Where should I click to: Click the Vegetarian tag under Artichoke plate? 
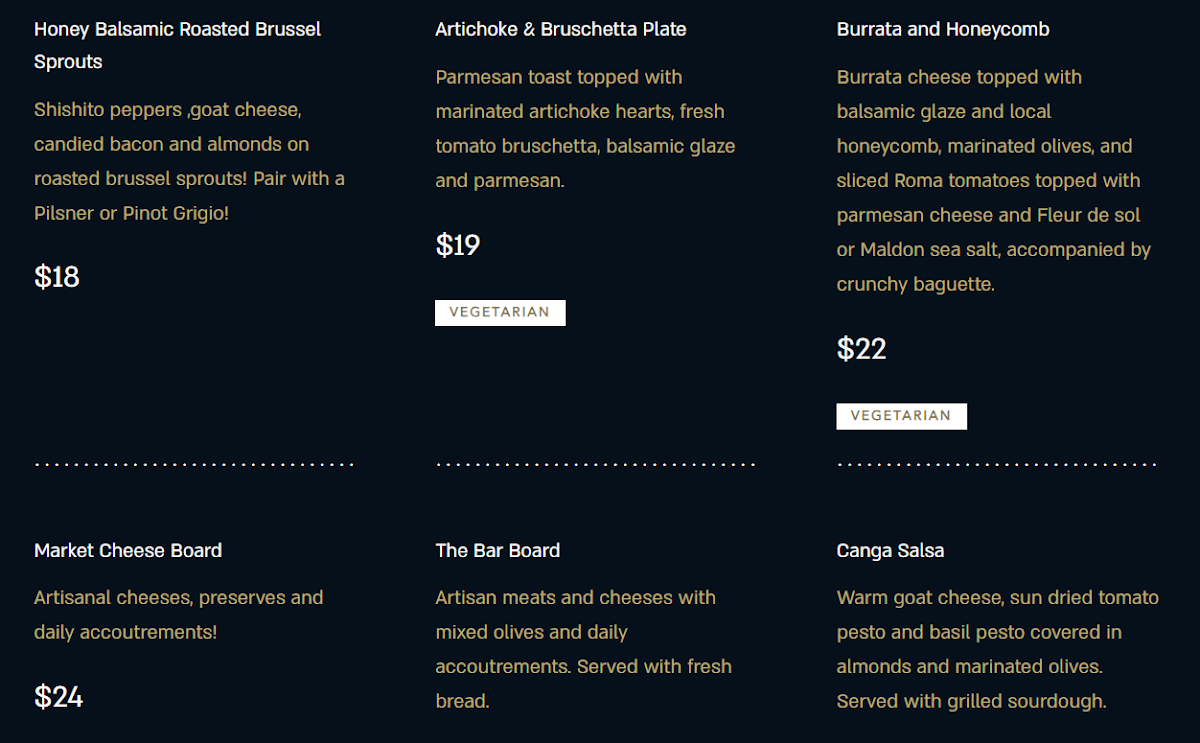pos(500,313)
